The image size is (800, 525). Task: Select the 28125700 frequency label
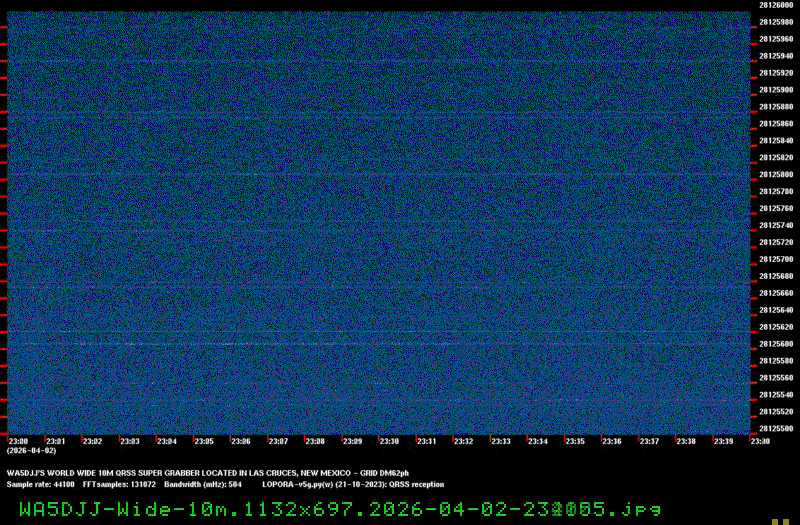click(776, 259)
